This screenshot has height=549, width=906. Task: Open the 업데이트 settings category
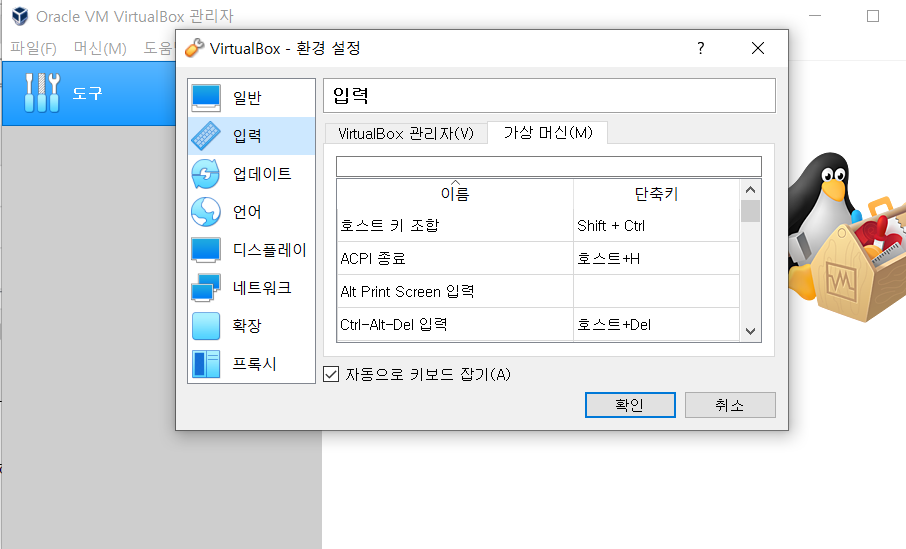(252, 174)
